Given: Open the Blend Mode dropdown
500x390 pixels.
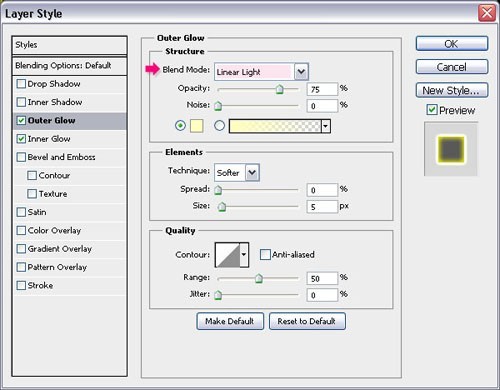Looking at the screenshot, I should tap(301, 72).
